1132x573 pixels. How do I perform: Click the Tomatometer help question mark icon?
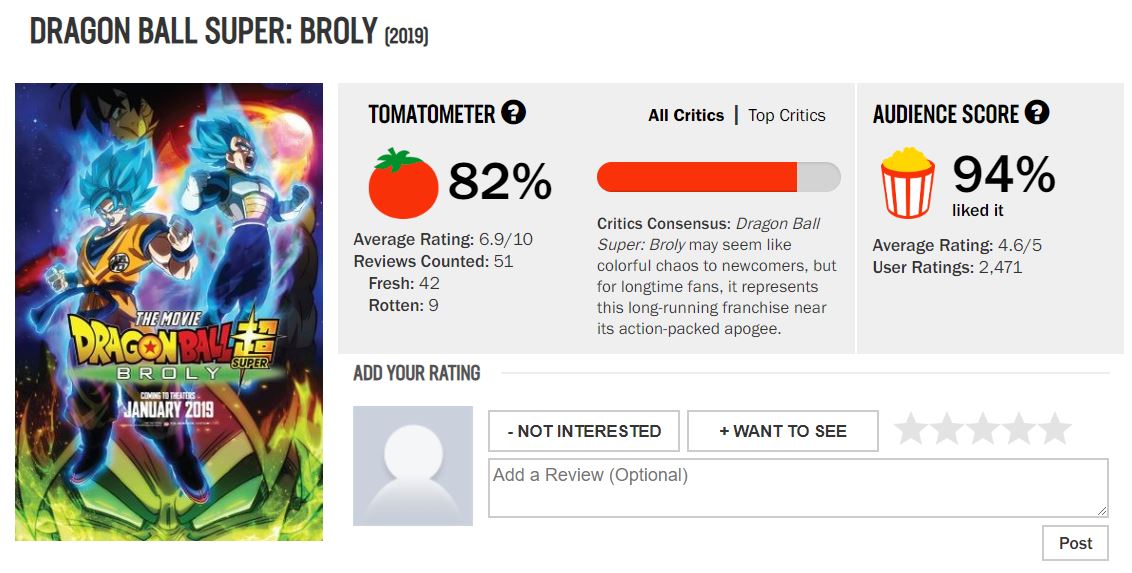click(514, 113)
